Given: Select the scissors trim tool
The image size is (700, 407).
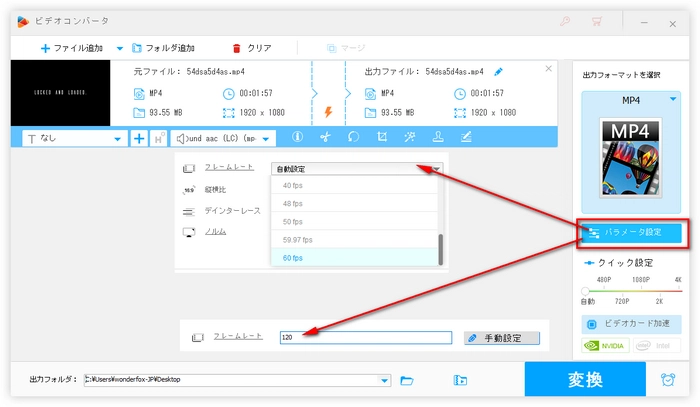Looking at the screenshot, I should click(325, 137).
